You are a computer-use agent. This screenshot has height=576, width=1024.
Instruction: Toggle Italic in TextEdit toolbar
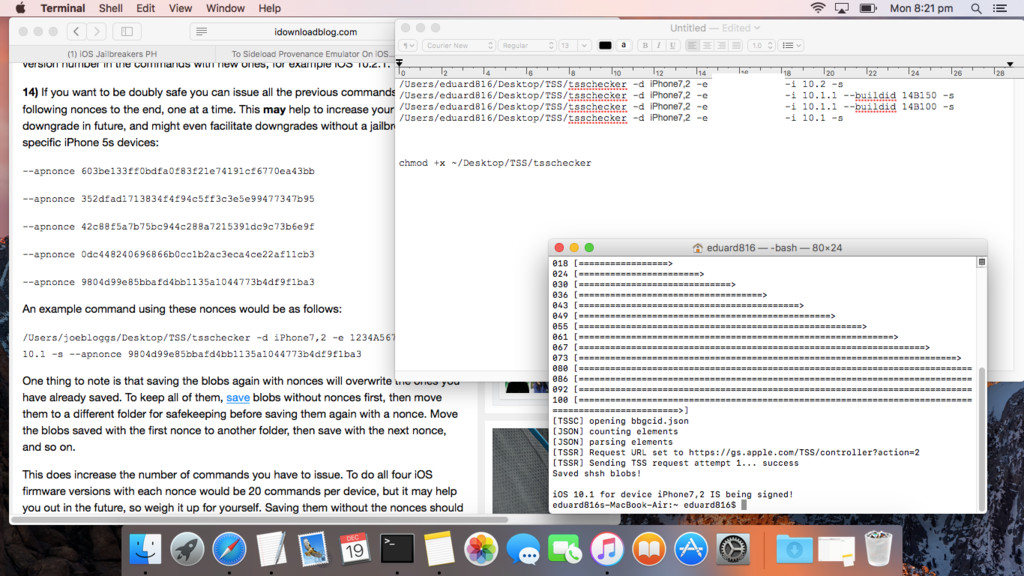coord(658,45)
